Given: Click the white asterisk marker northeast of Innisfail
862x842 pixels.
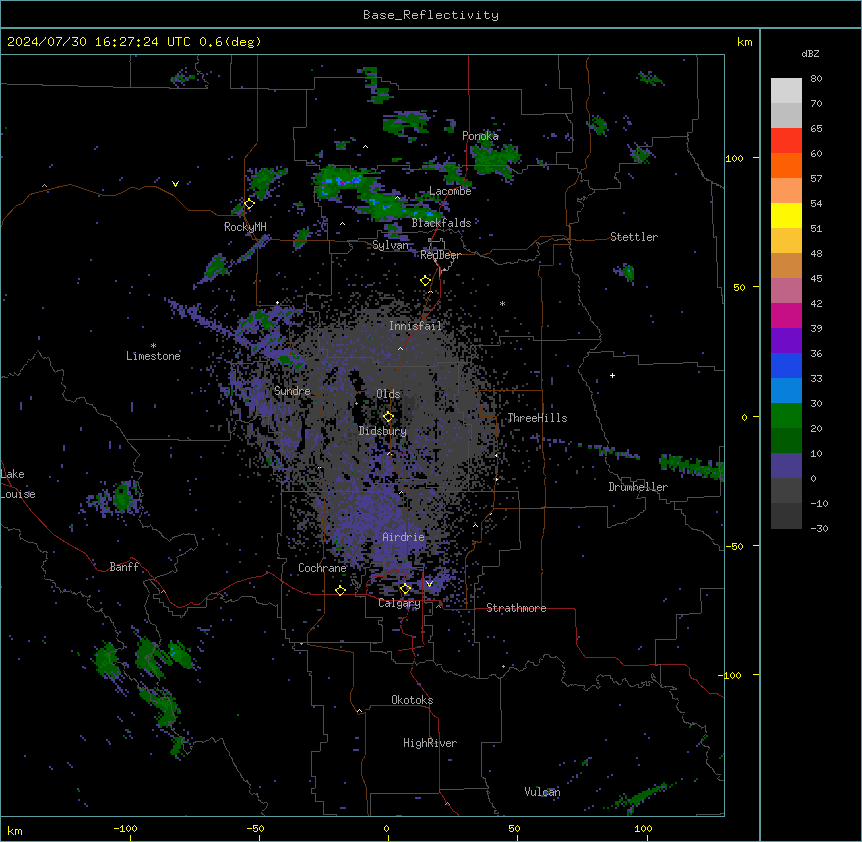Looking at the screenshot, I should (502, 303).
